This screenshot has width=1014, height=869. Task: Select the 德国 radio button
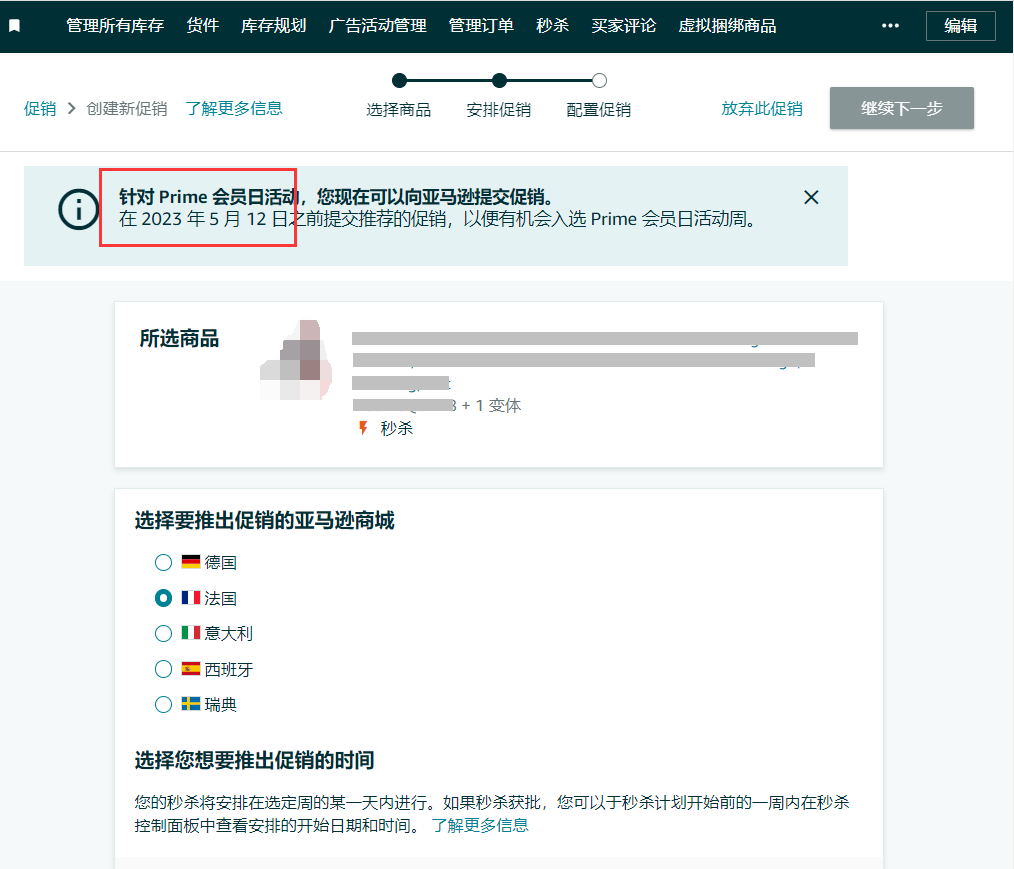click(163, 562)
